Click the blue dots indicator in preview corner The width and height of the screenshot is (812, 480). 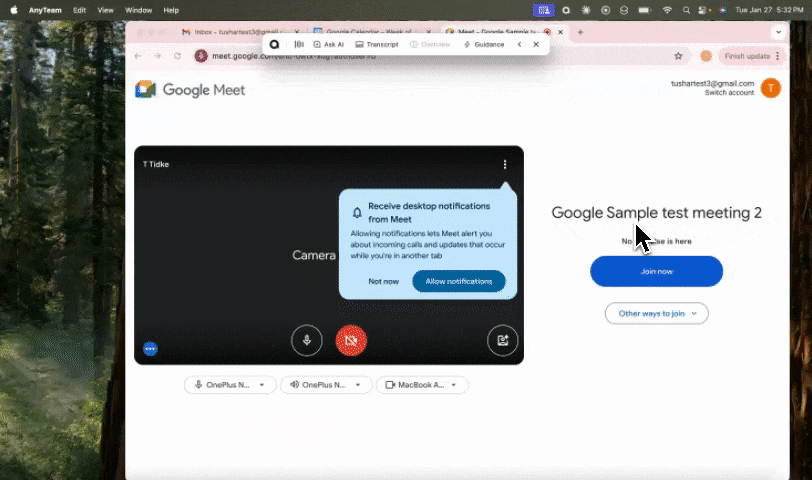[150, 348]
